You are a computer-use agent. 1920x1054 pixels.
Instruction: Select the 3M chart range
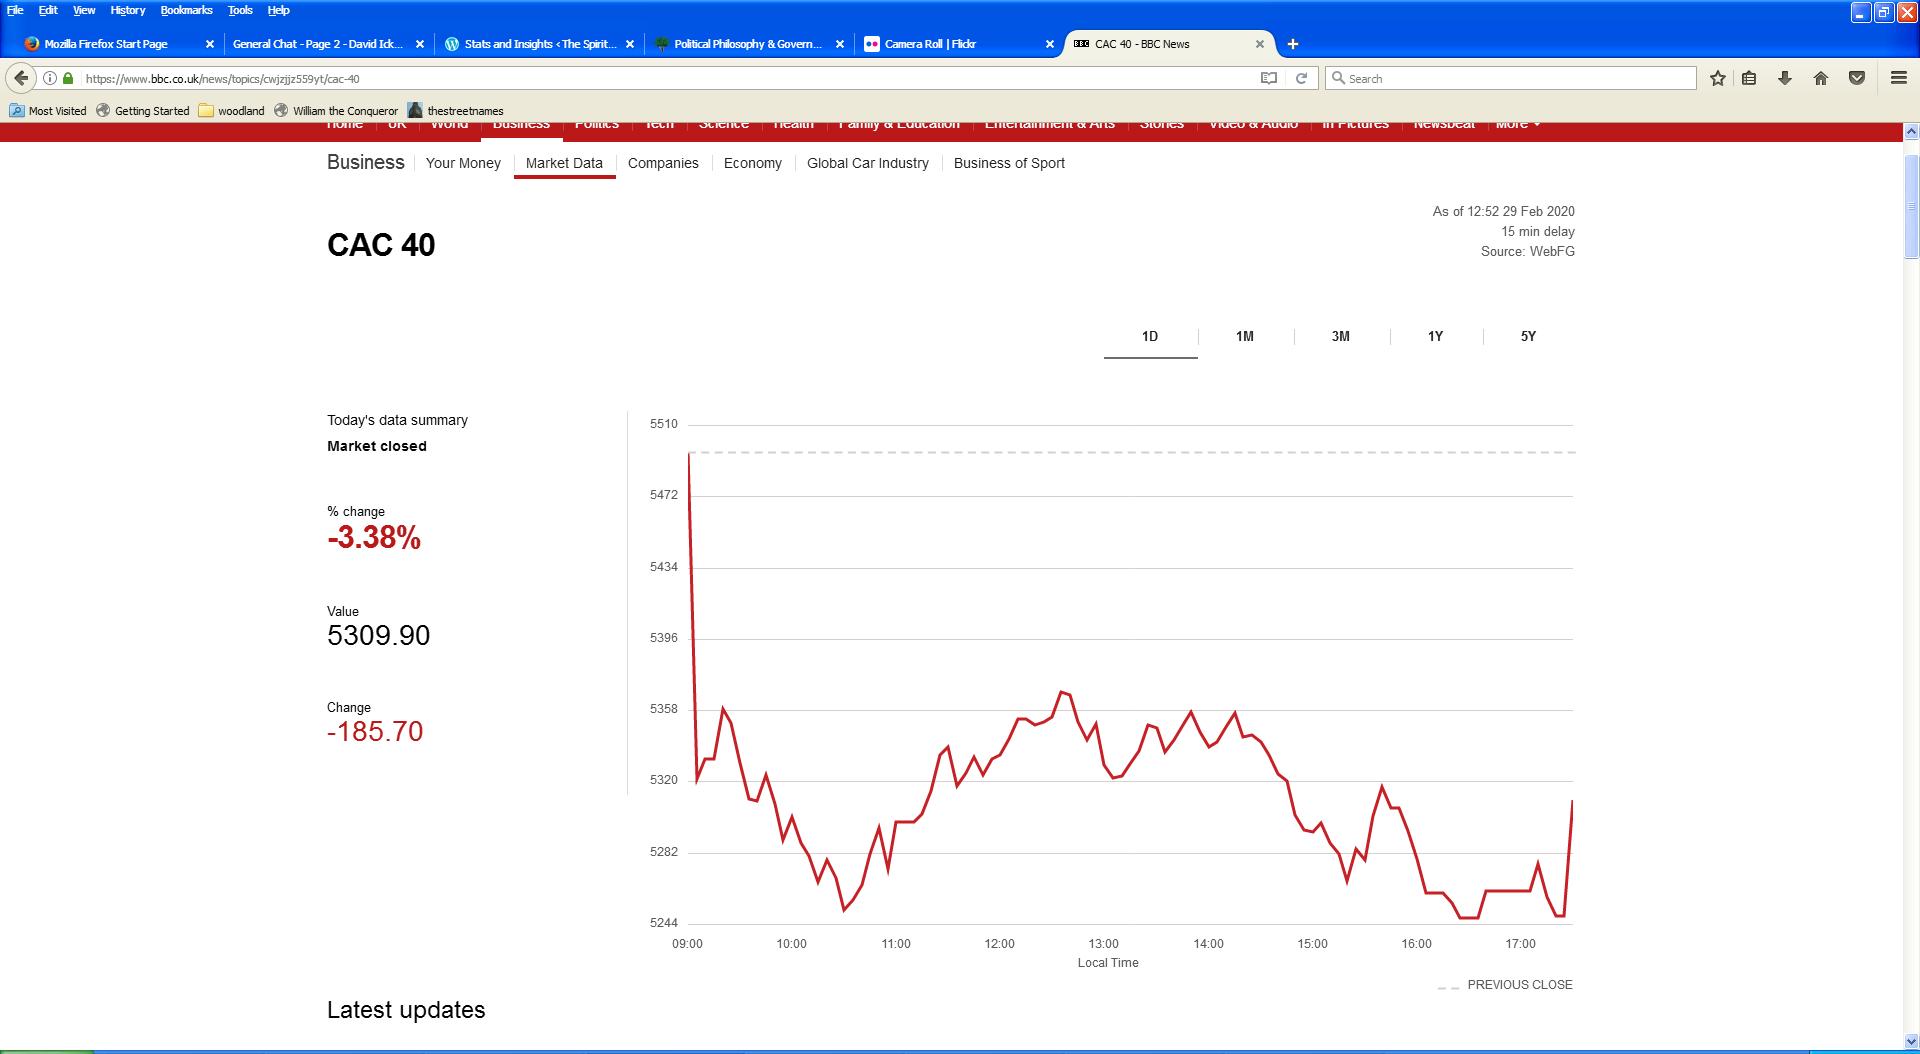1341,337
